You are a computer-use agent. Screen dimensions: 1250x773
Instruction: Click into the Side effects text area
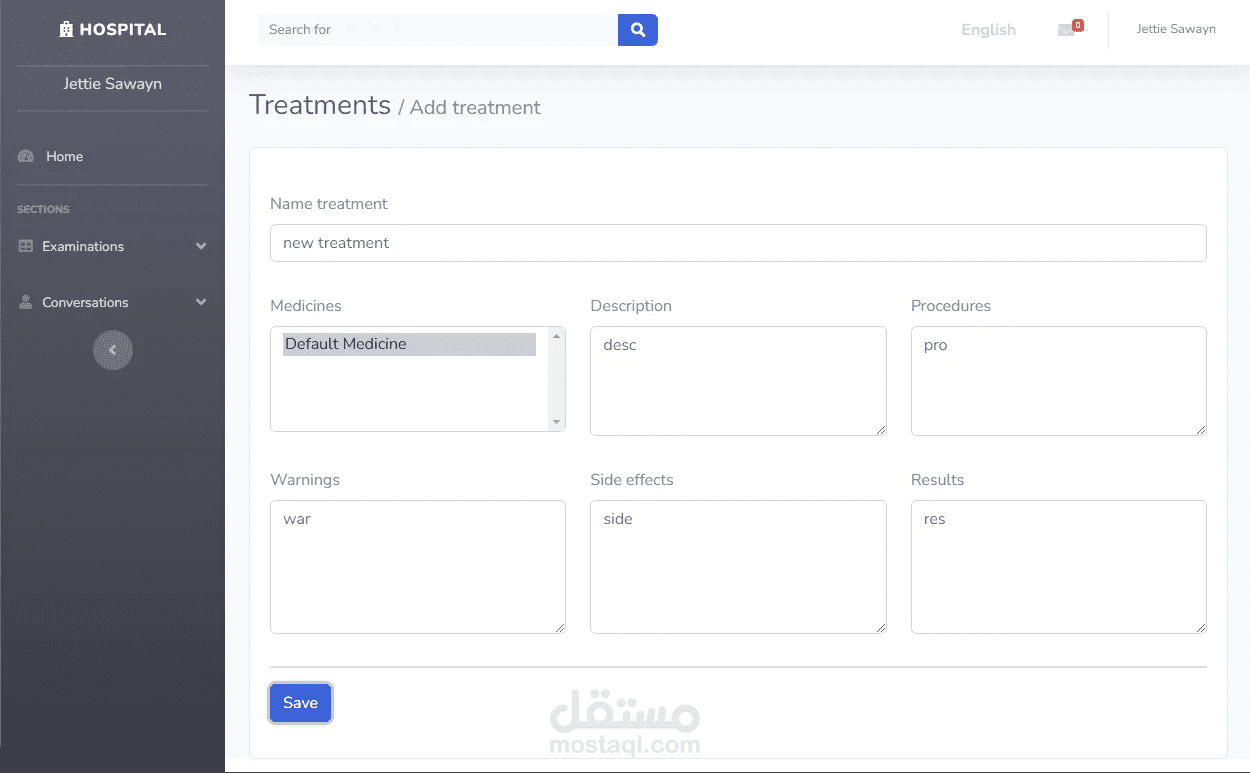coord(738,567)
